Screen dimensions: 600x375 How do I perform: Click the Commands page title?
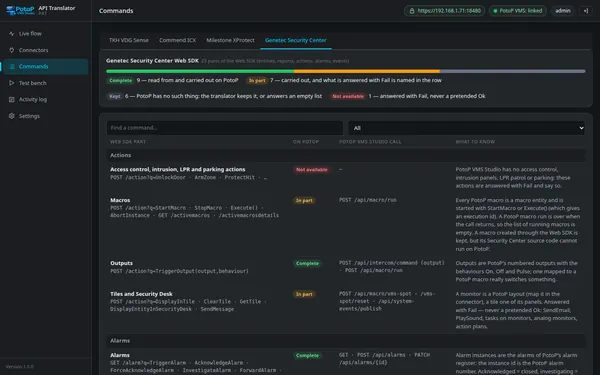coord(116,11)
